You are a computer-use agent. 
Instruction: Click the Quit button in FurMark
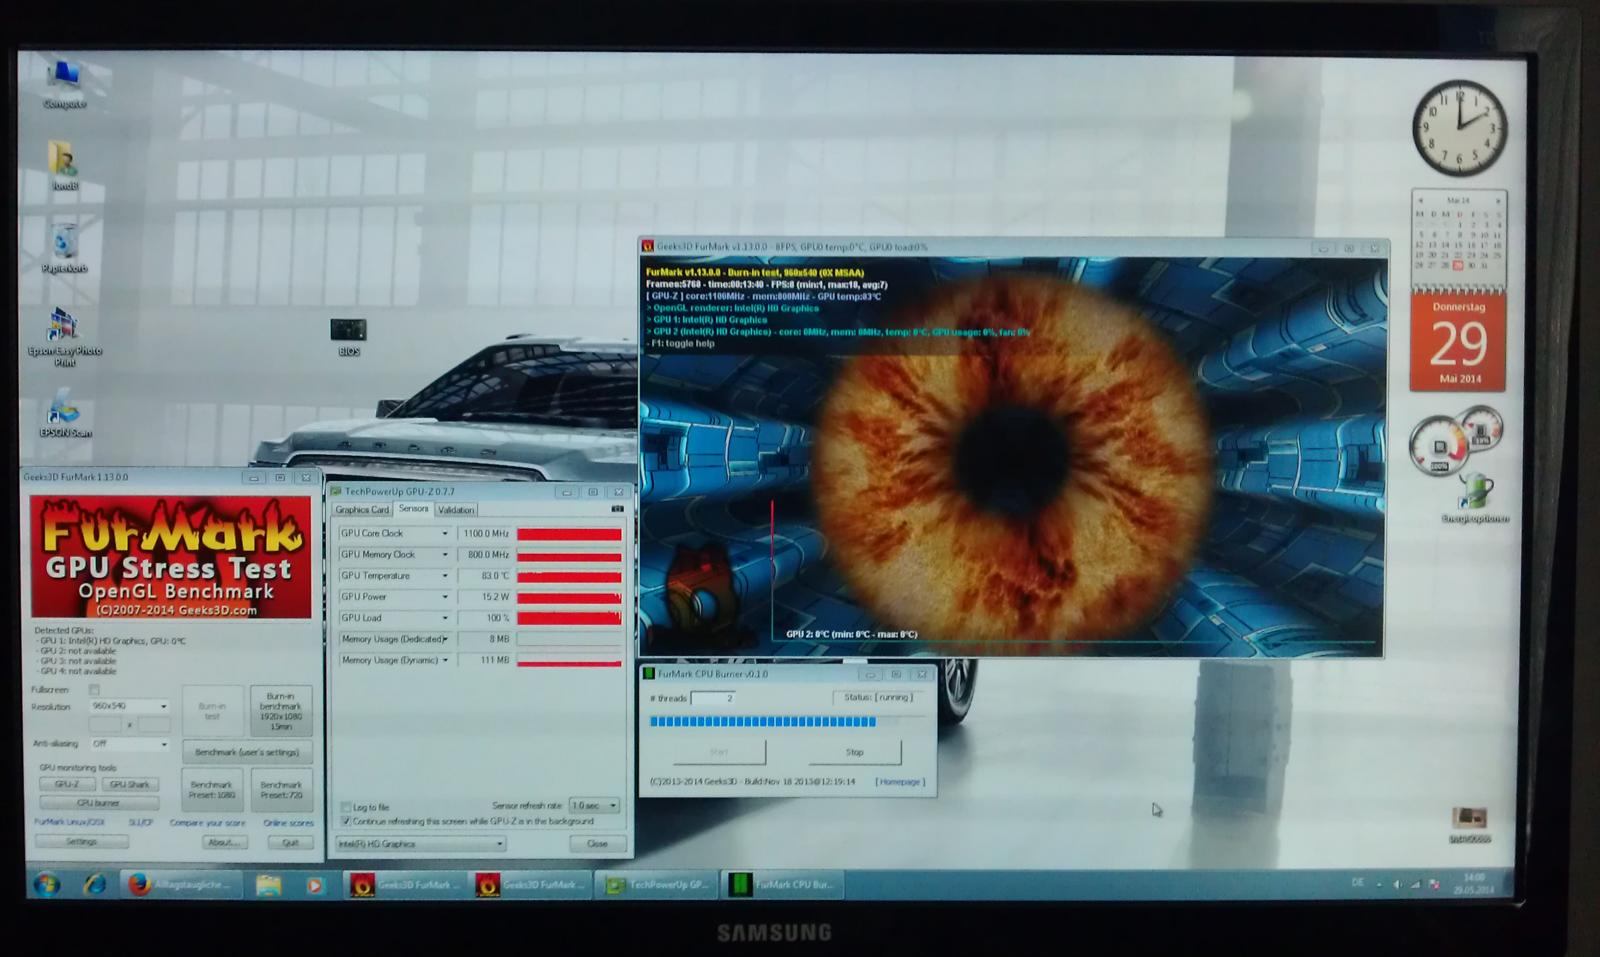point(290,842)
